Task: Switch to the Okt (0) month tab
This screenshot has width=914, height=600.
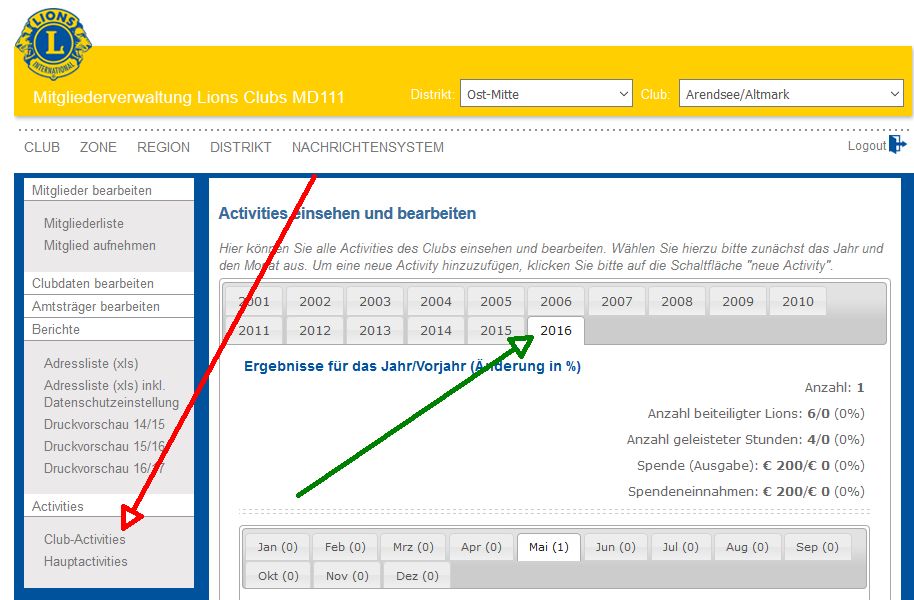Action: coord(278,576)
